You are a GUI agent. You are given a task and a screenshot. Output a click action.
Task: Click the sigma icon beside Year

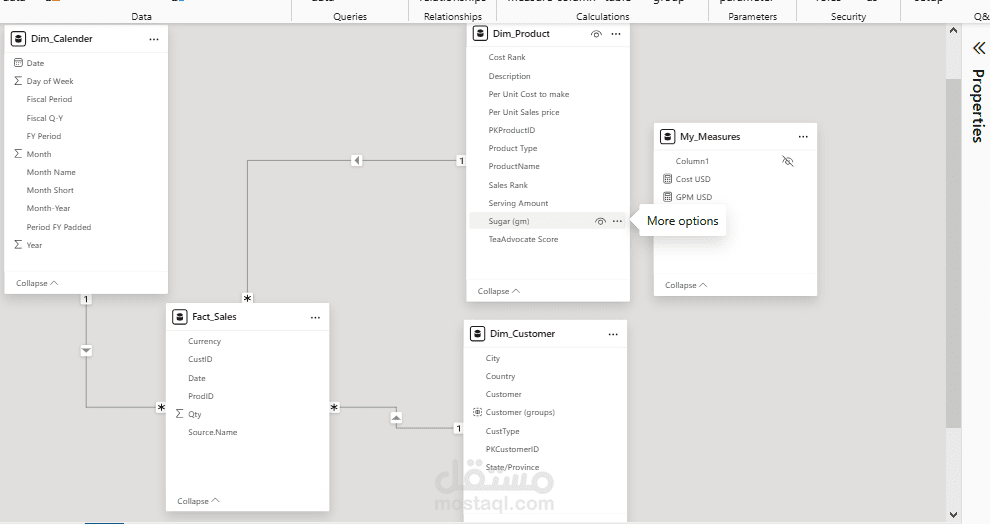pos(18,244)
